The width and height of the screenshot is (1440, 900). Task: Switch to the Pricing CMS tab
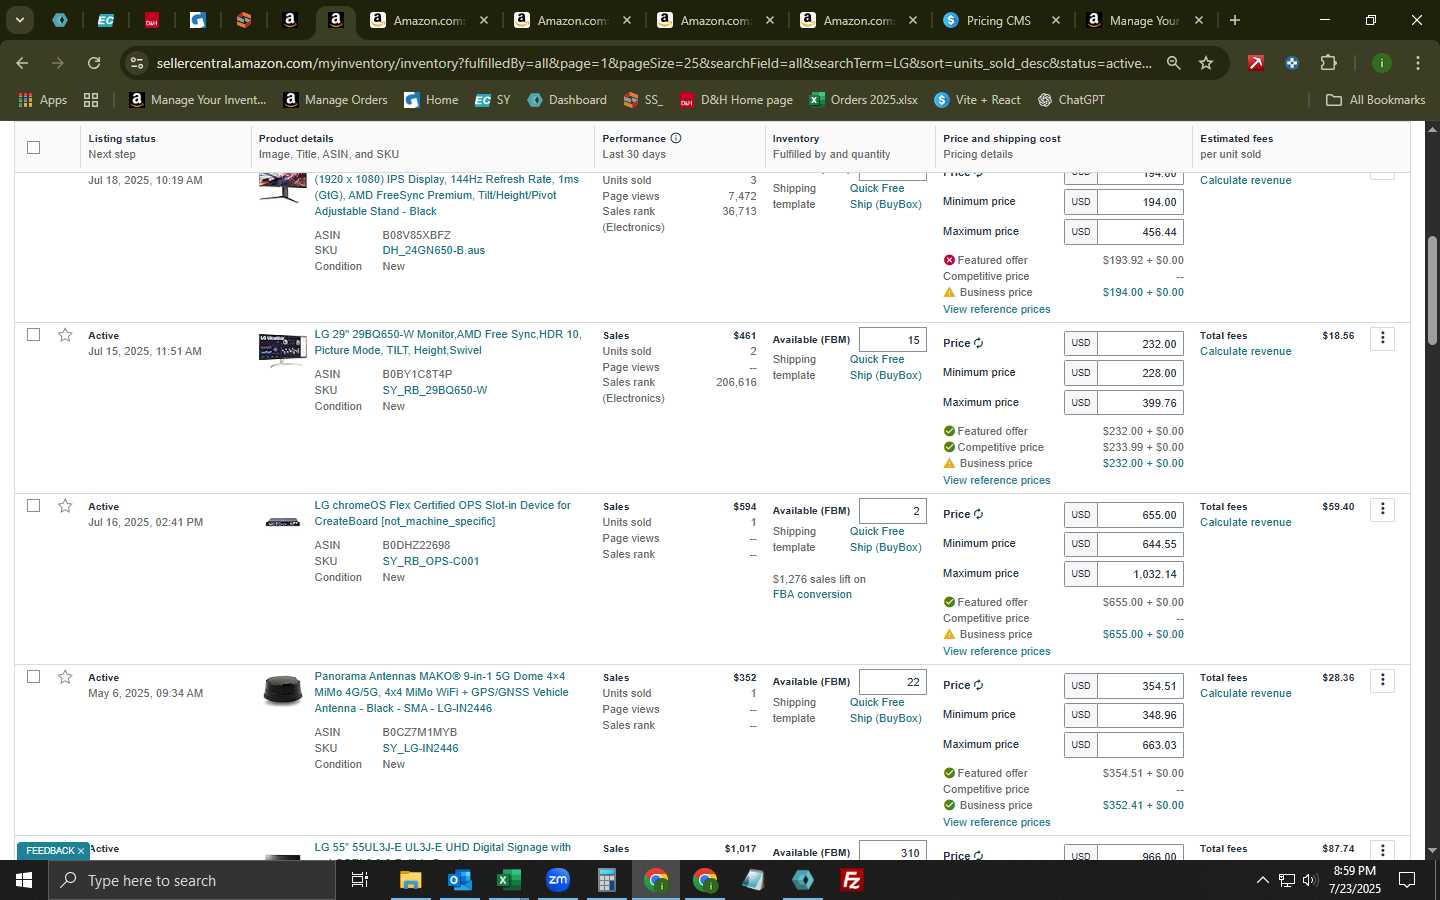[999, 20]
